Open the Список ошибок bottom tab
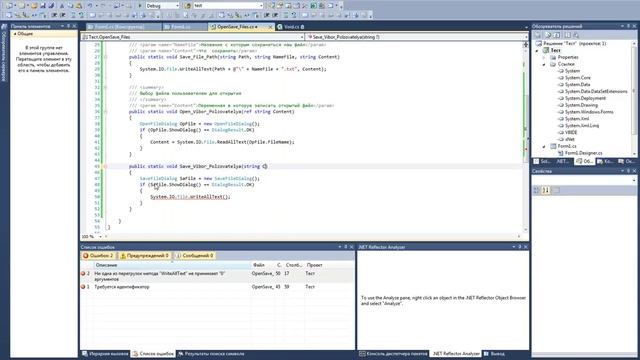 tap(153, 354)
